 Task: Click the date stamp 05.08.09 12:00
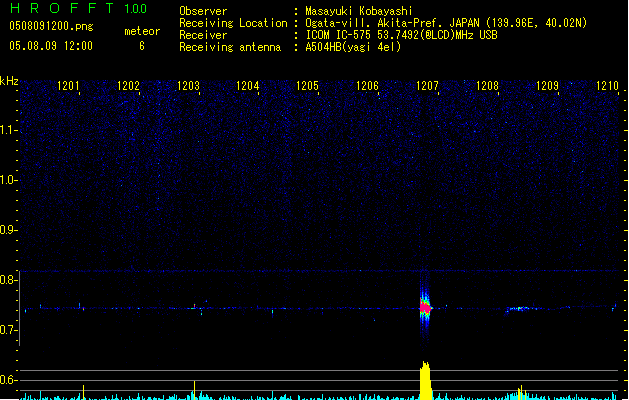[50, 46]
